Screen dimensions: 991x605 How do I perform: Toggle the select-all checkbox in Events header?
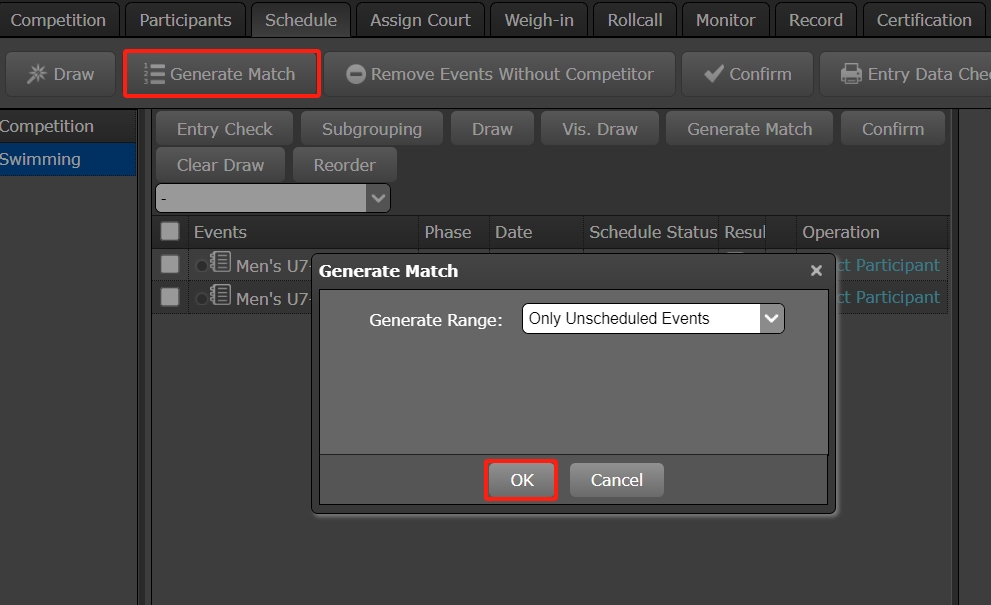tap(170, 232)
